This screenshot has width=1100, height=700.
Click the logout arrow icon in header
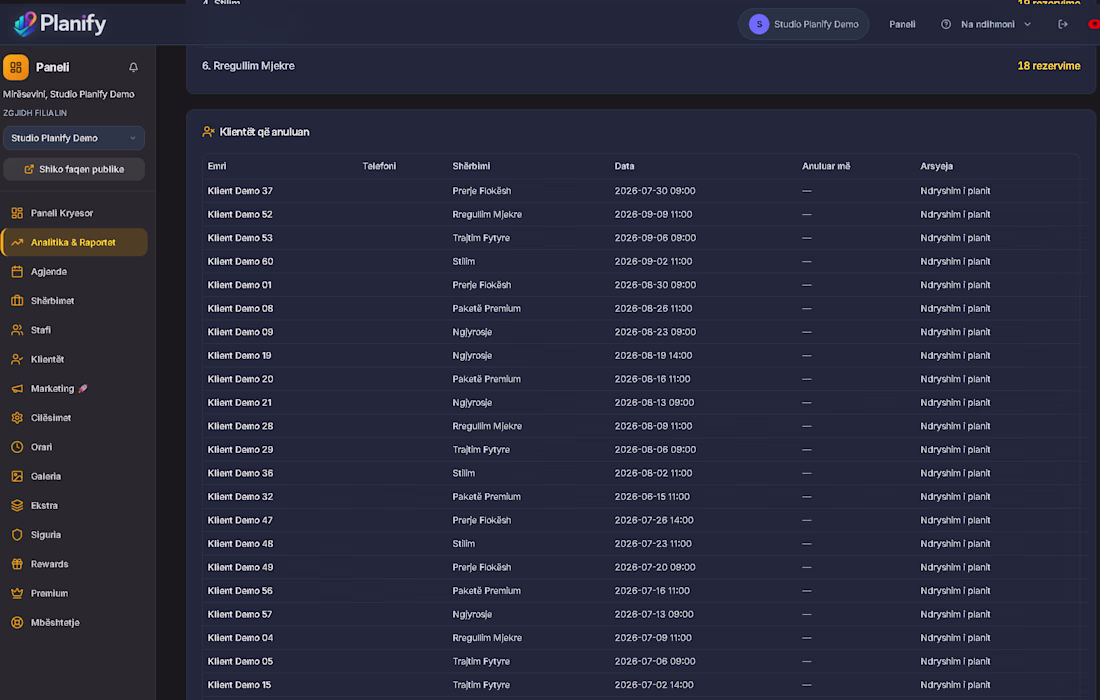pyautogui.click(x=1063, y=25)
